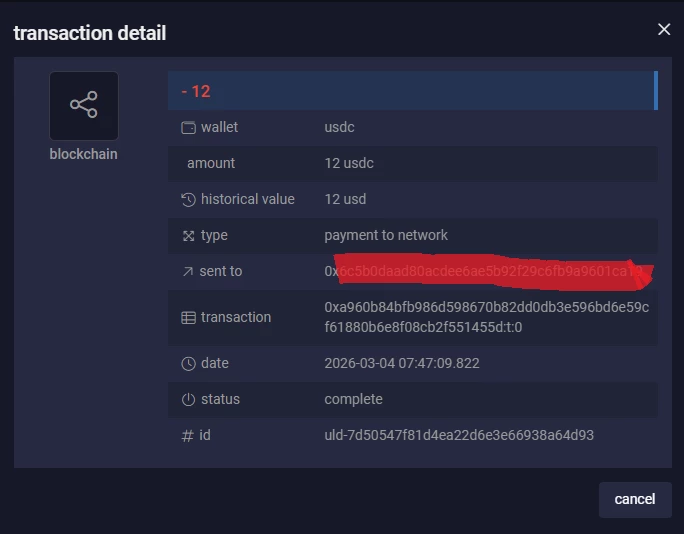Close the transaction detail dialog

click(664, 29)
